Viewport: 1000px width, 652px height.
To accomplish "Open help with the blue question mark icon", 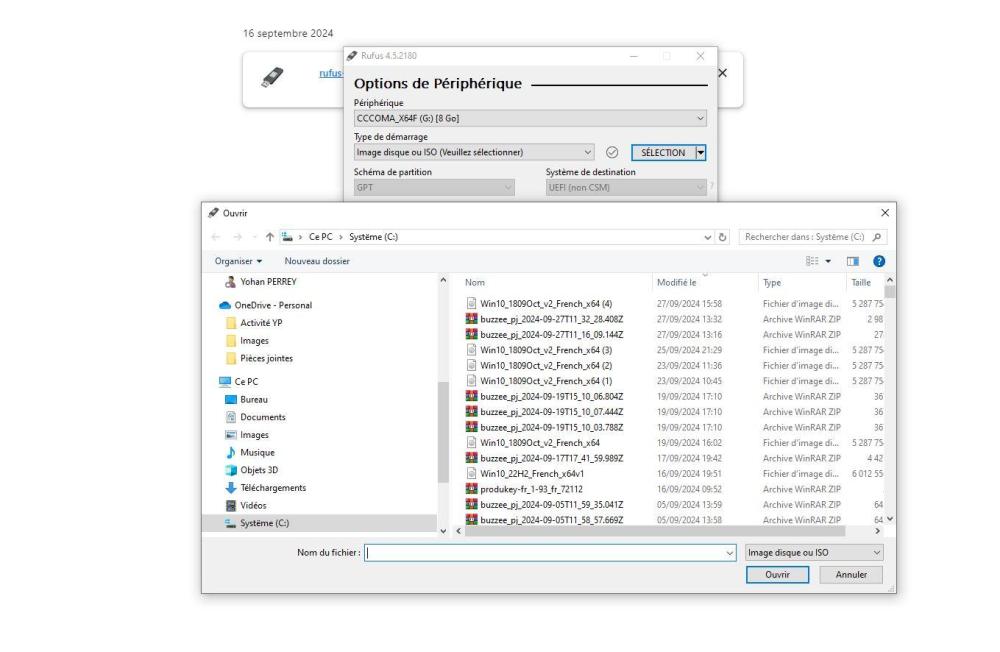I will tap(879, 261).
